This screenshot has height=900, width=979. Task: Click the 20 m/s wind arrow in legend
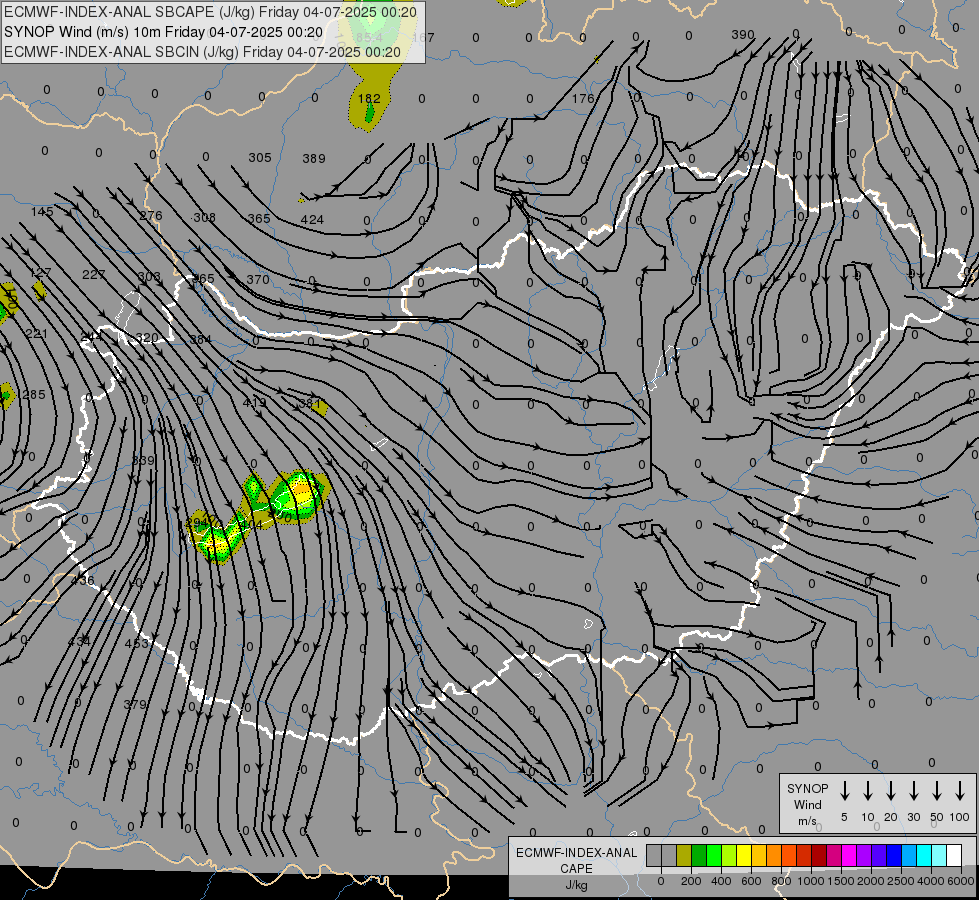(891, 791)
